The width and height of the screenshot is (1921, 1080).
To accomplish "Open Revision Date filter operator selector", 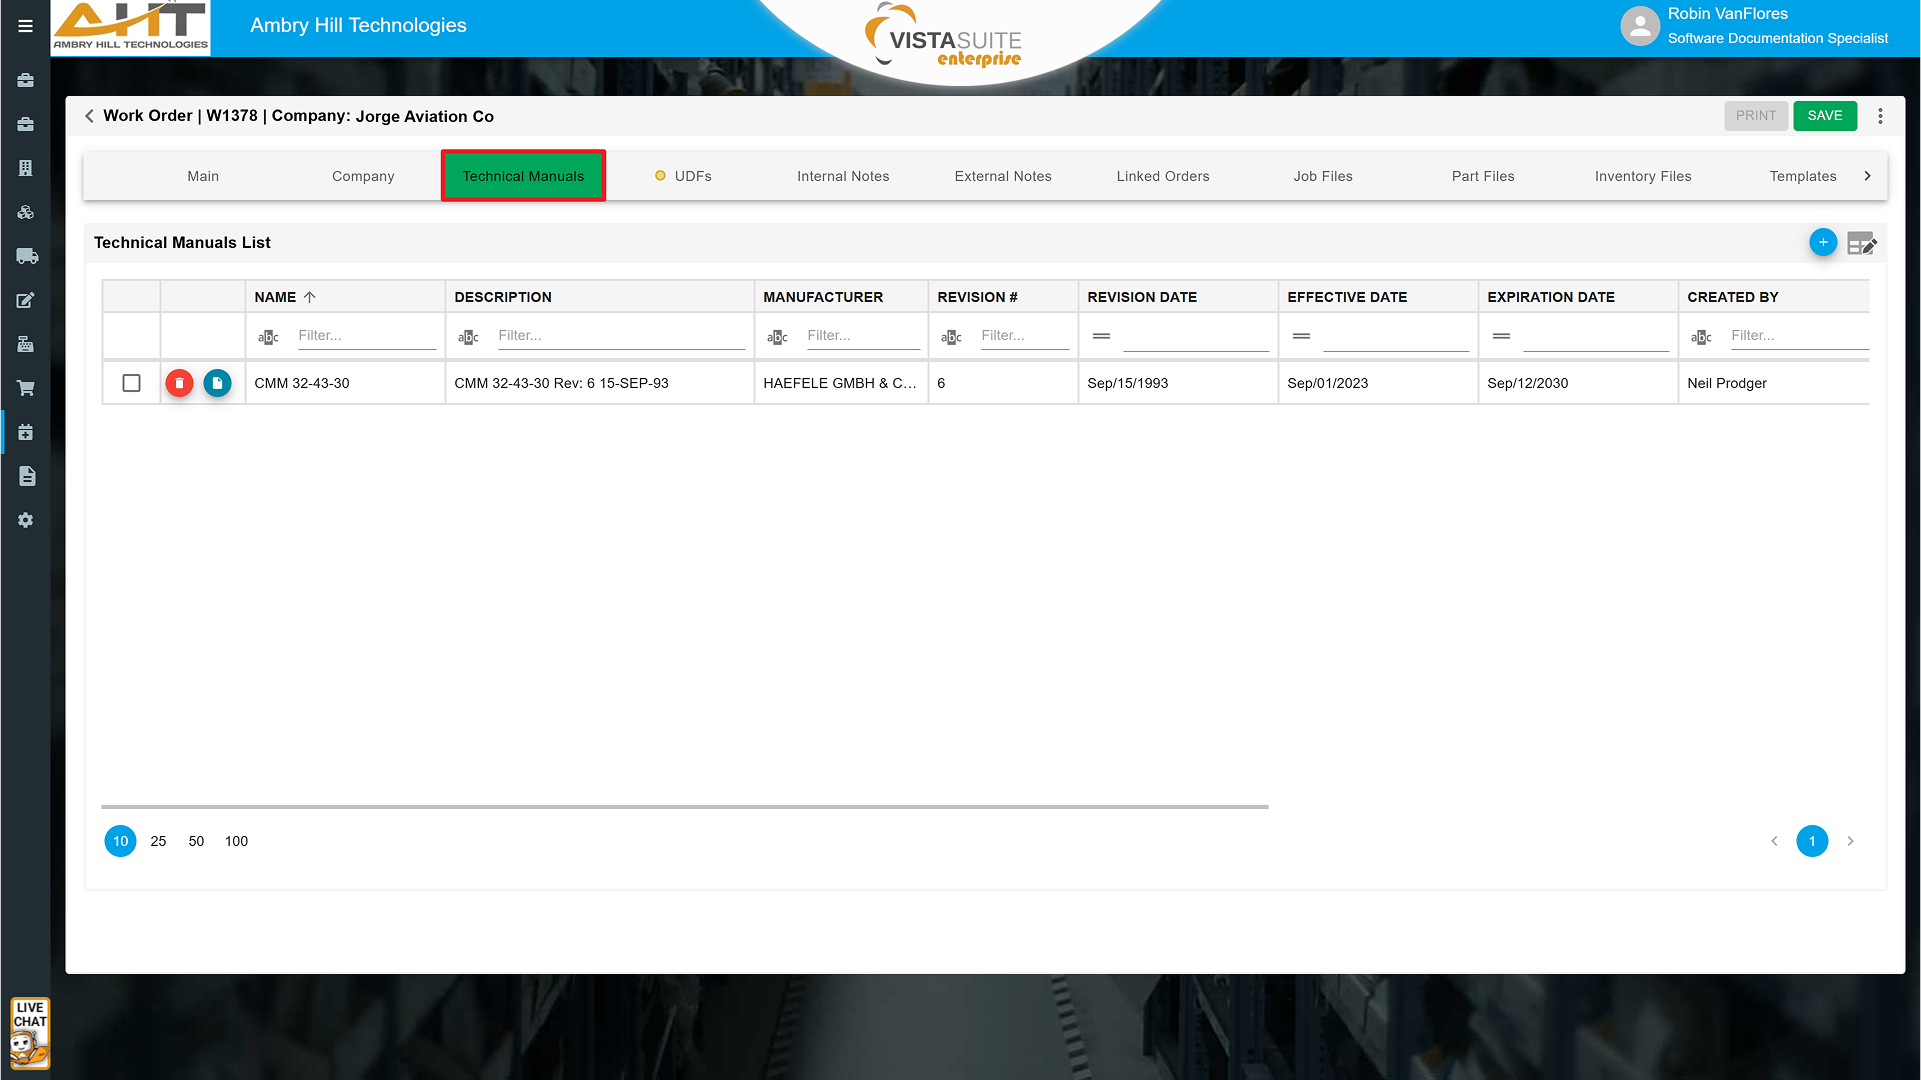I will pyautogui.click(x=1101, y=336).
